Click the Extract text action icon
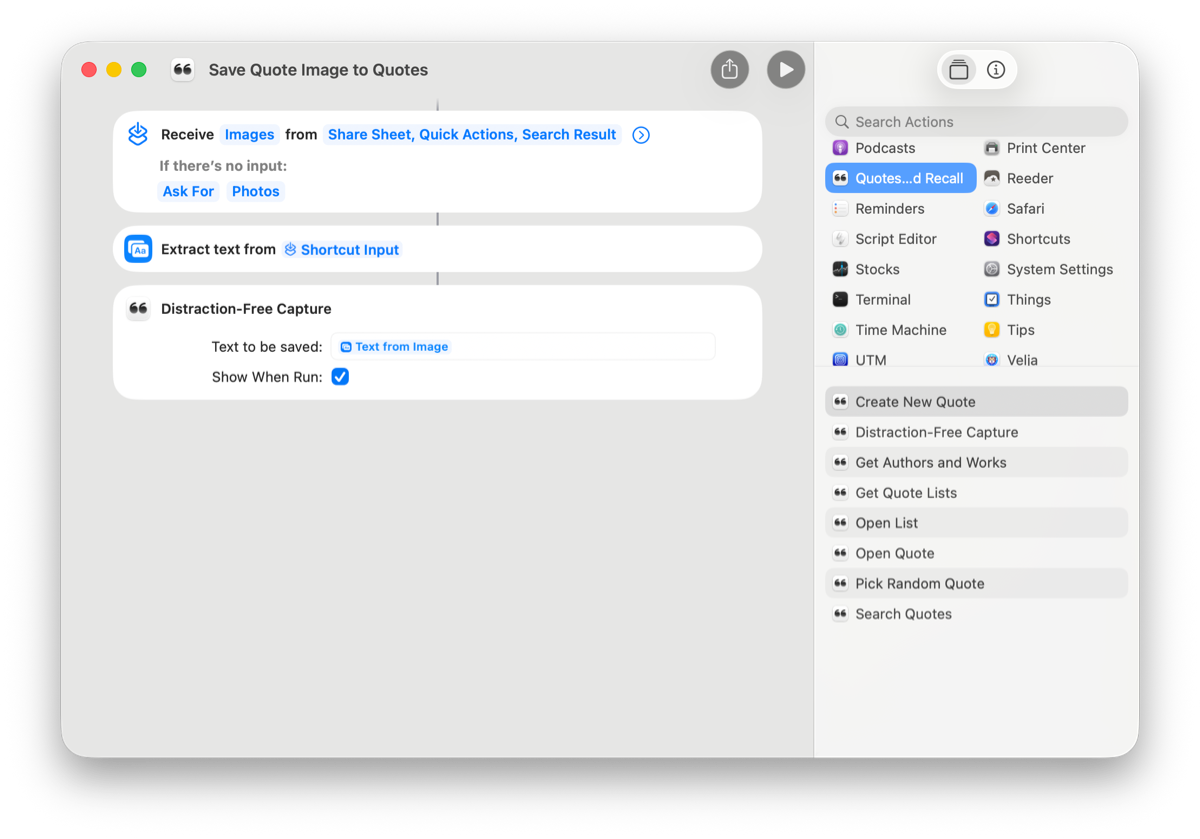1200x839 pixels. pos(138,249)
